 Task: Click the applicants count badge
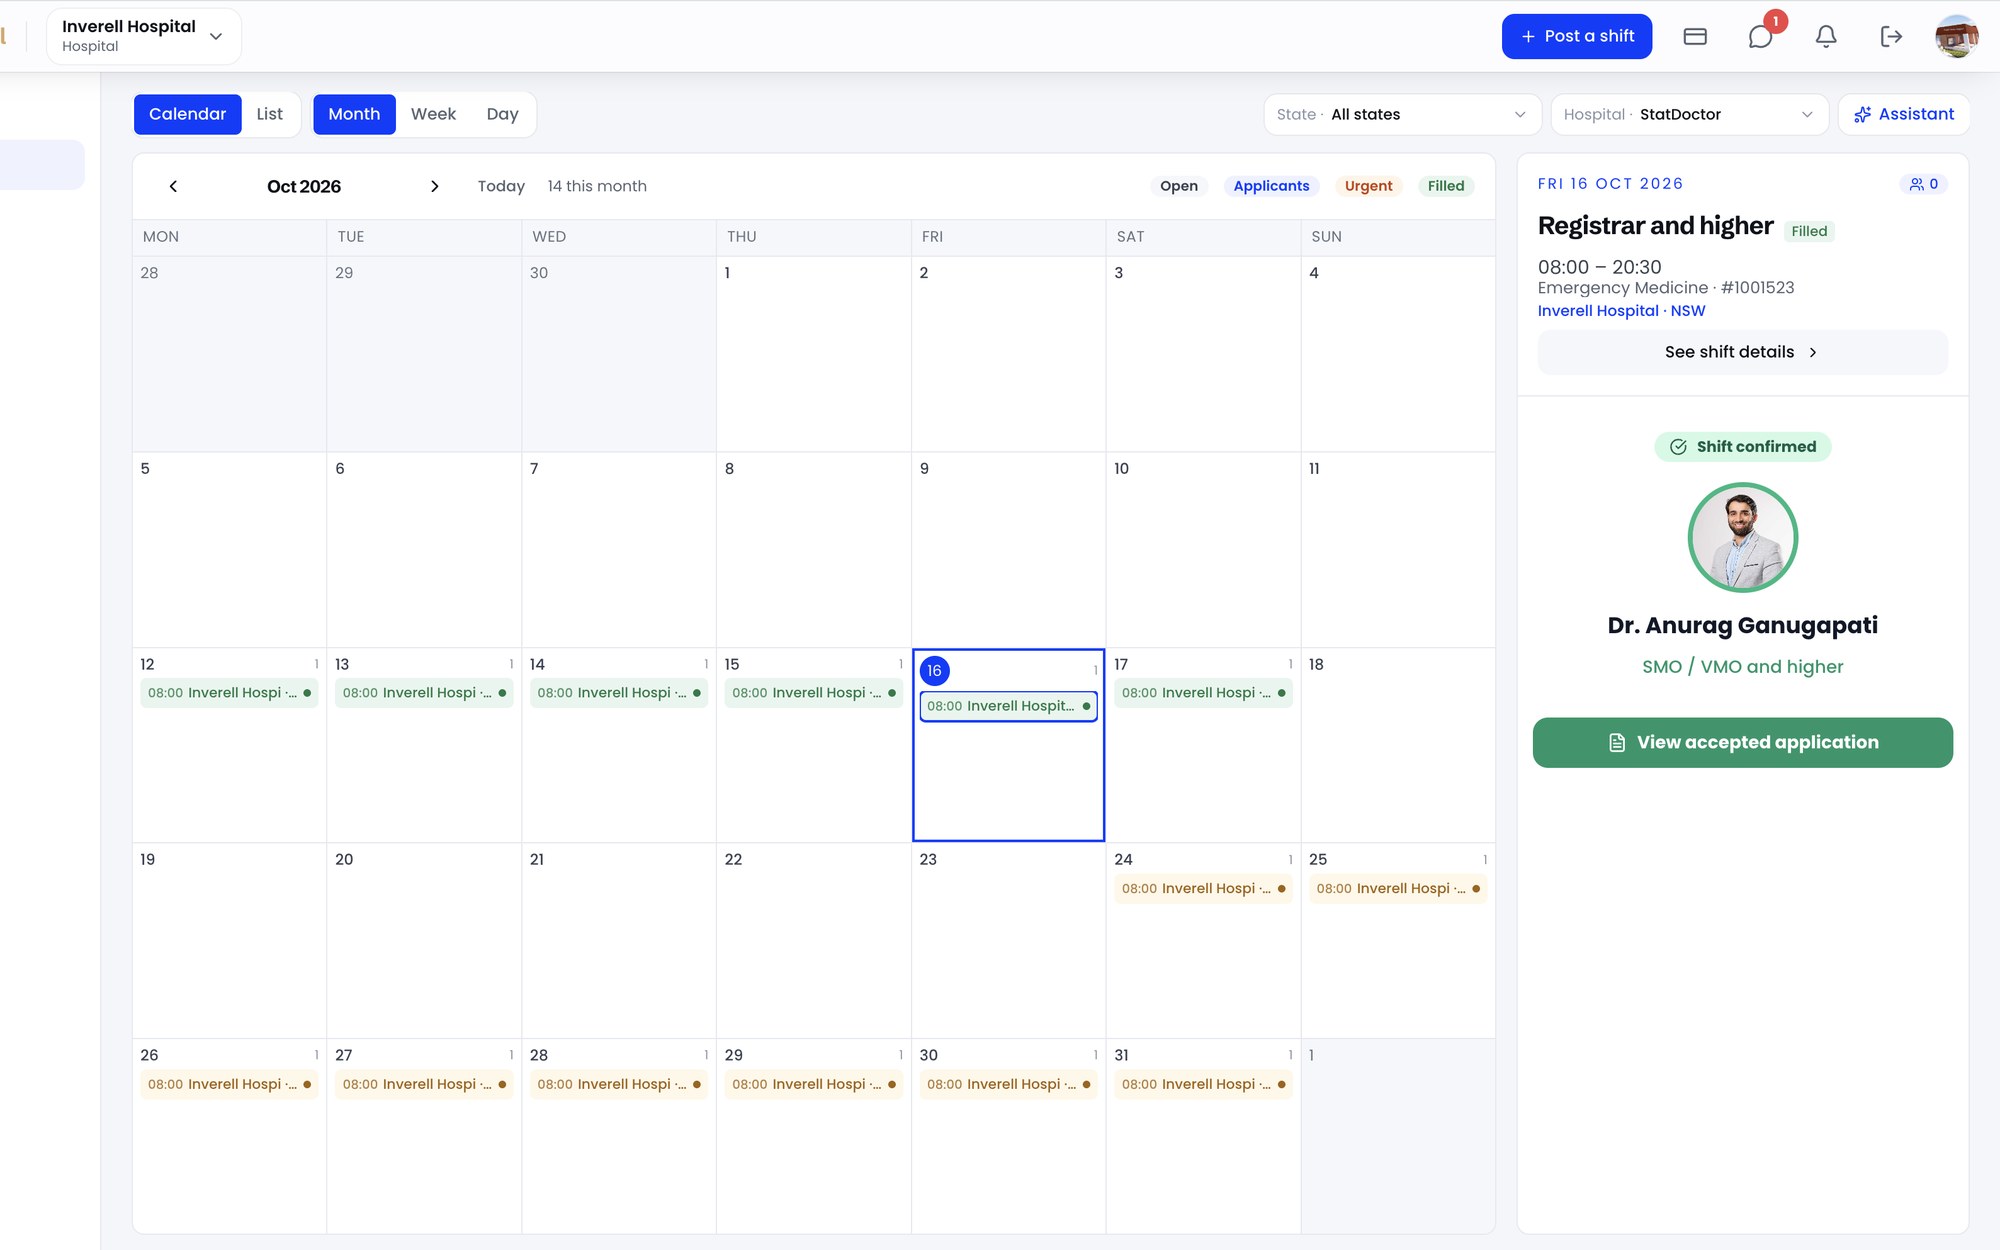1924,184
